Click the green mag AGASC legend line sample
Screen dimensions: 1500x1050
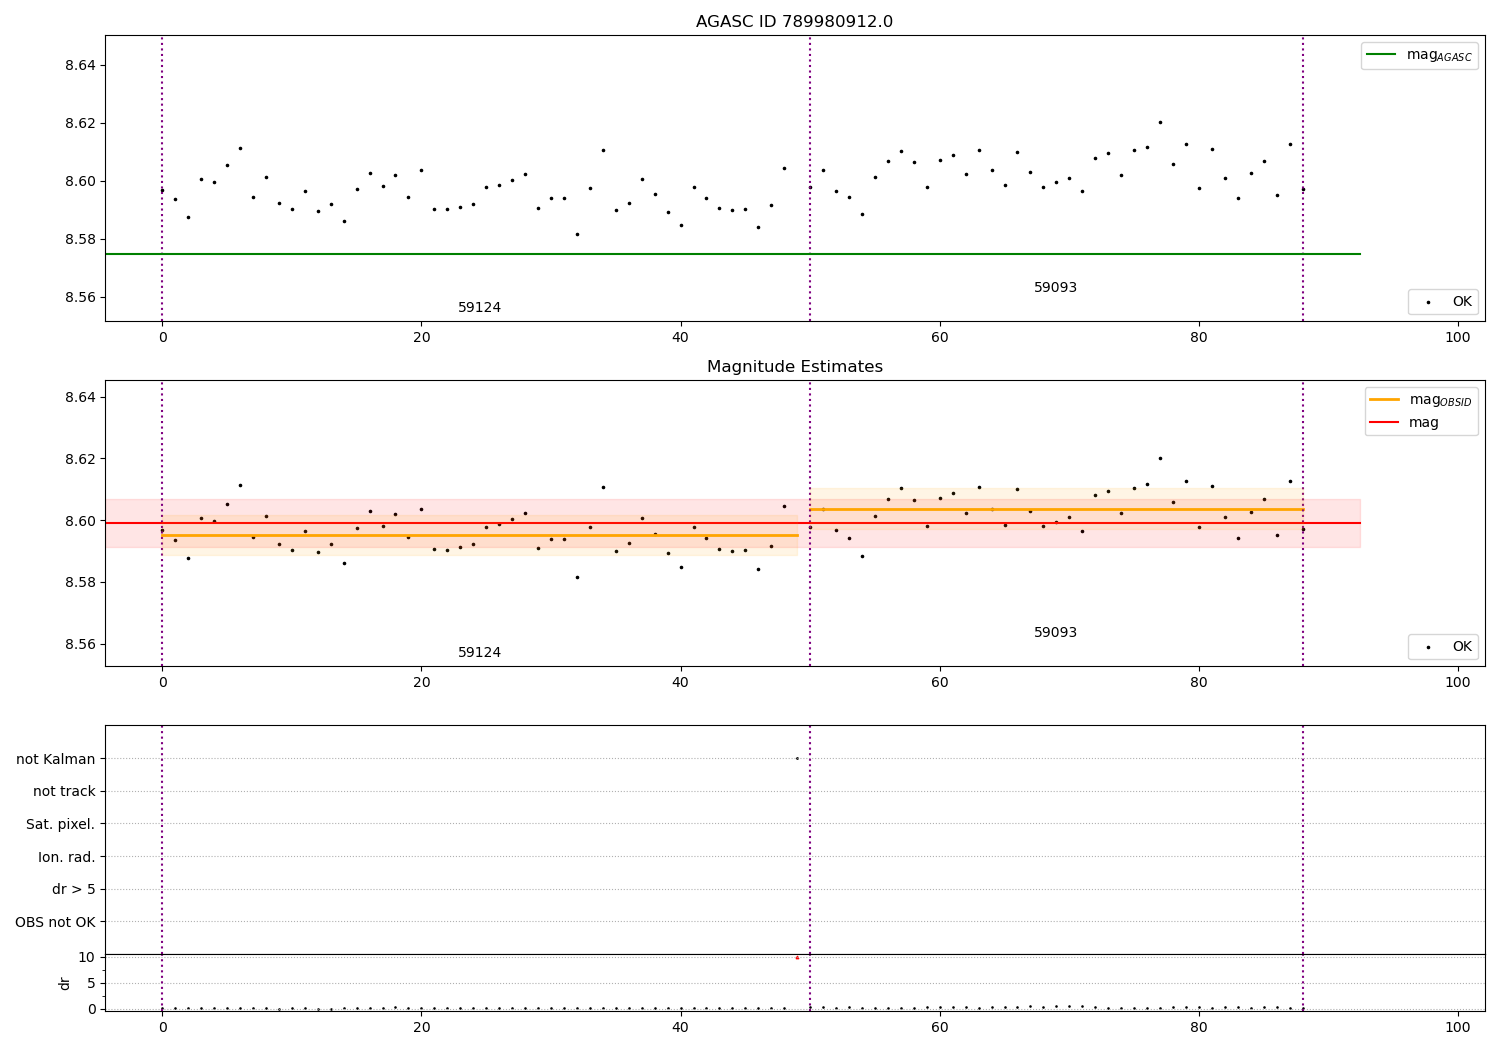click(x=1381, y=55)
